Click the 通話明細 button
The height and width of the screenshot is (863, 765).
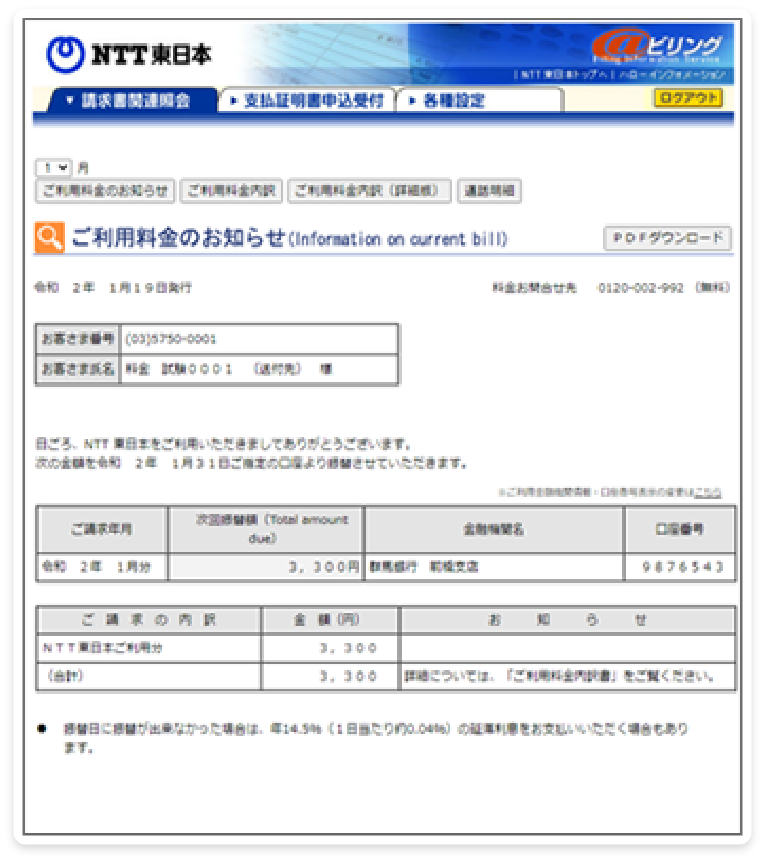pos(489,191)
